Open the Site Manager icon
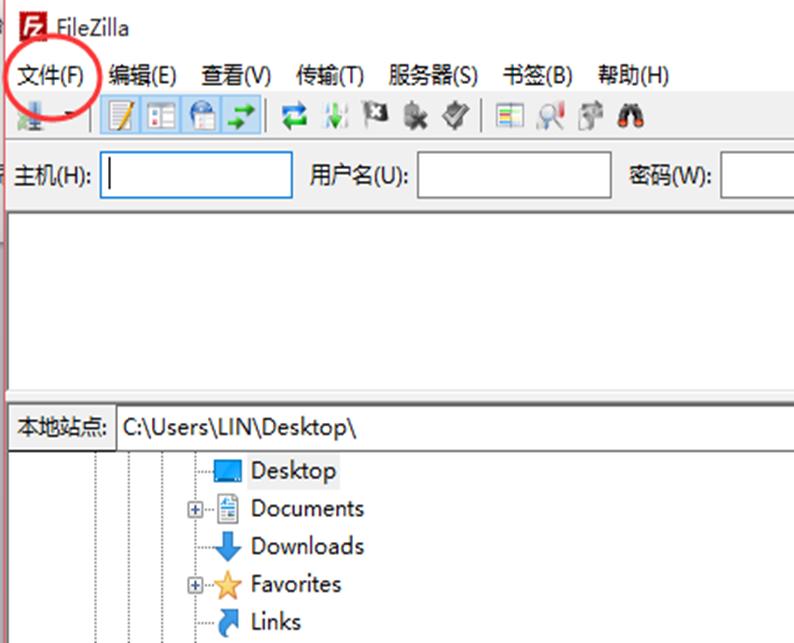The height and width of the screenshot is (643, 794). (31, 116)
